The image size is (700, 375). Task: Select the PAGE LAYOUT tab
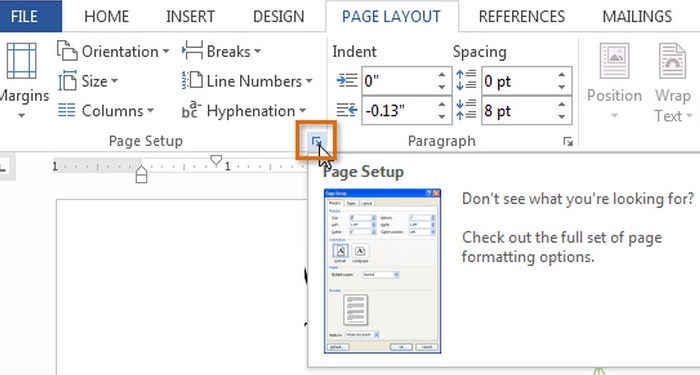coord(391,17)
